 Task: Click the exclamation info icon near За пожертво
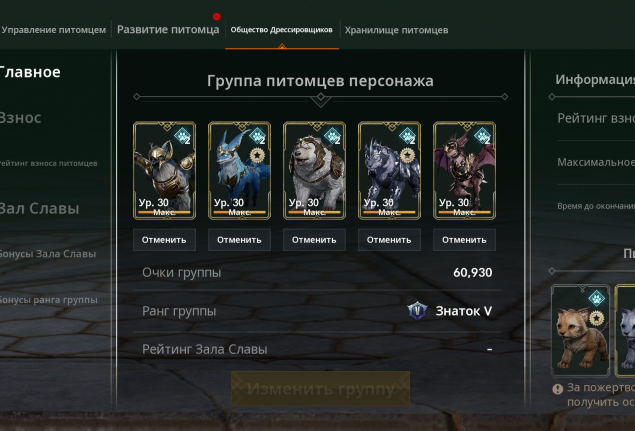click(x=558, y=389)
